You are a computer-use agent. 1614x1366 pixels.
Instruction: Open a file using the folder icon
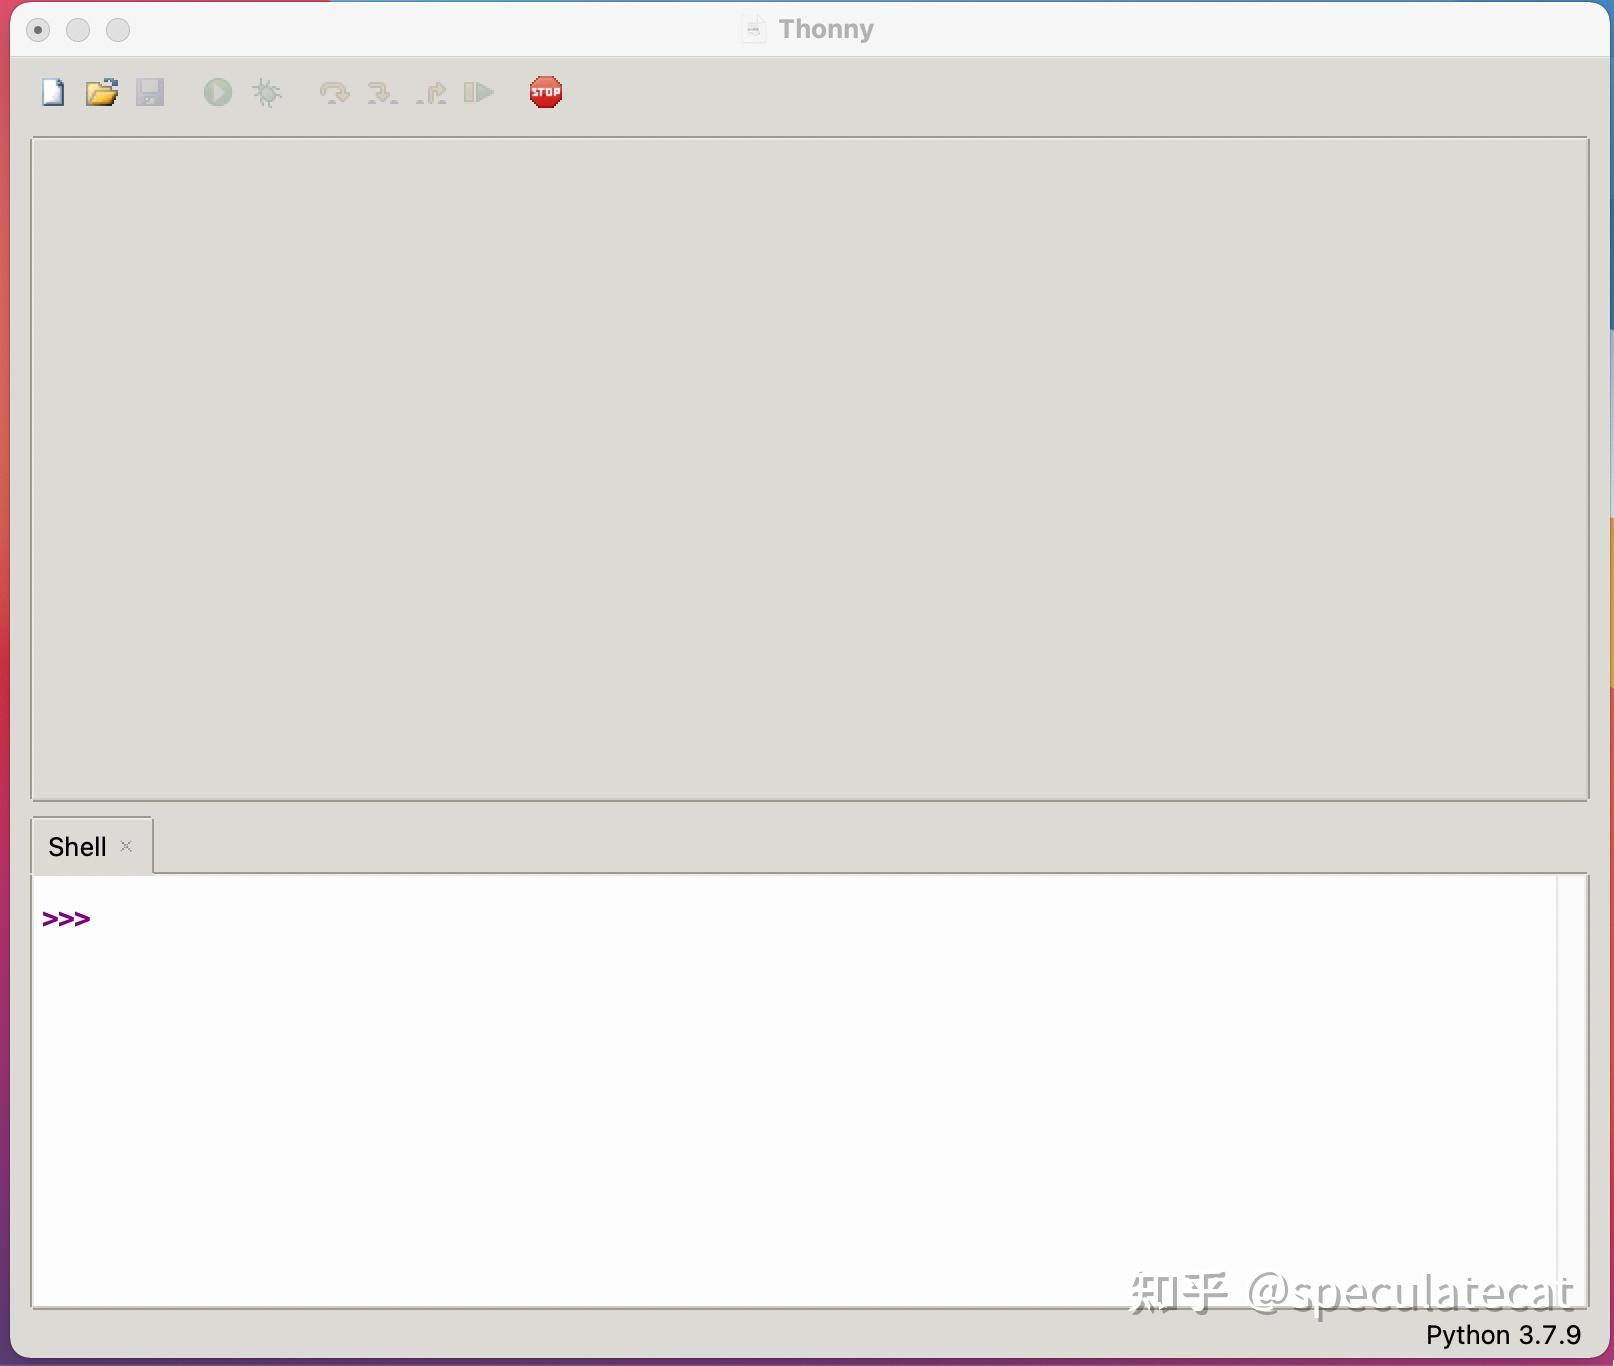[x=101, y=92]
